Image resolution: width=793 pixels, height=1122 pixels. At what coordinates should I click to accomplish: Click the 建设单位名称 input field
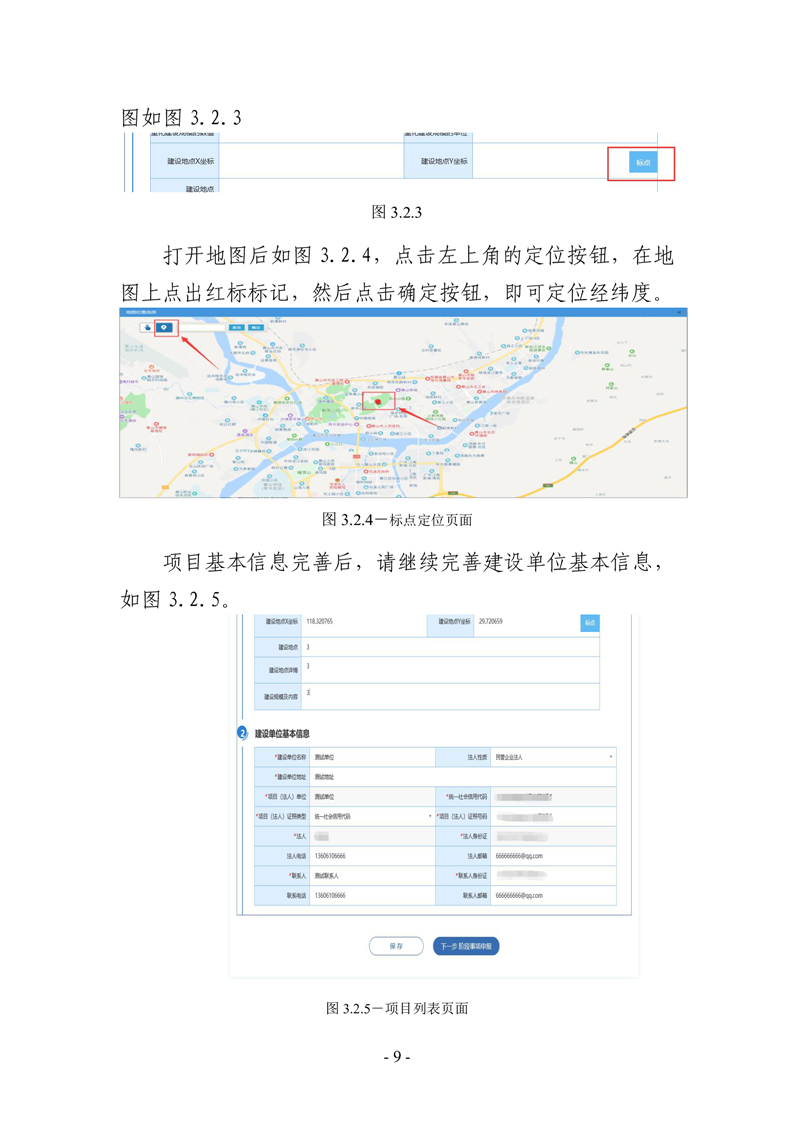(372, 756)
